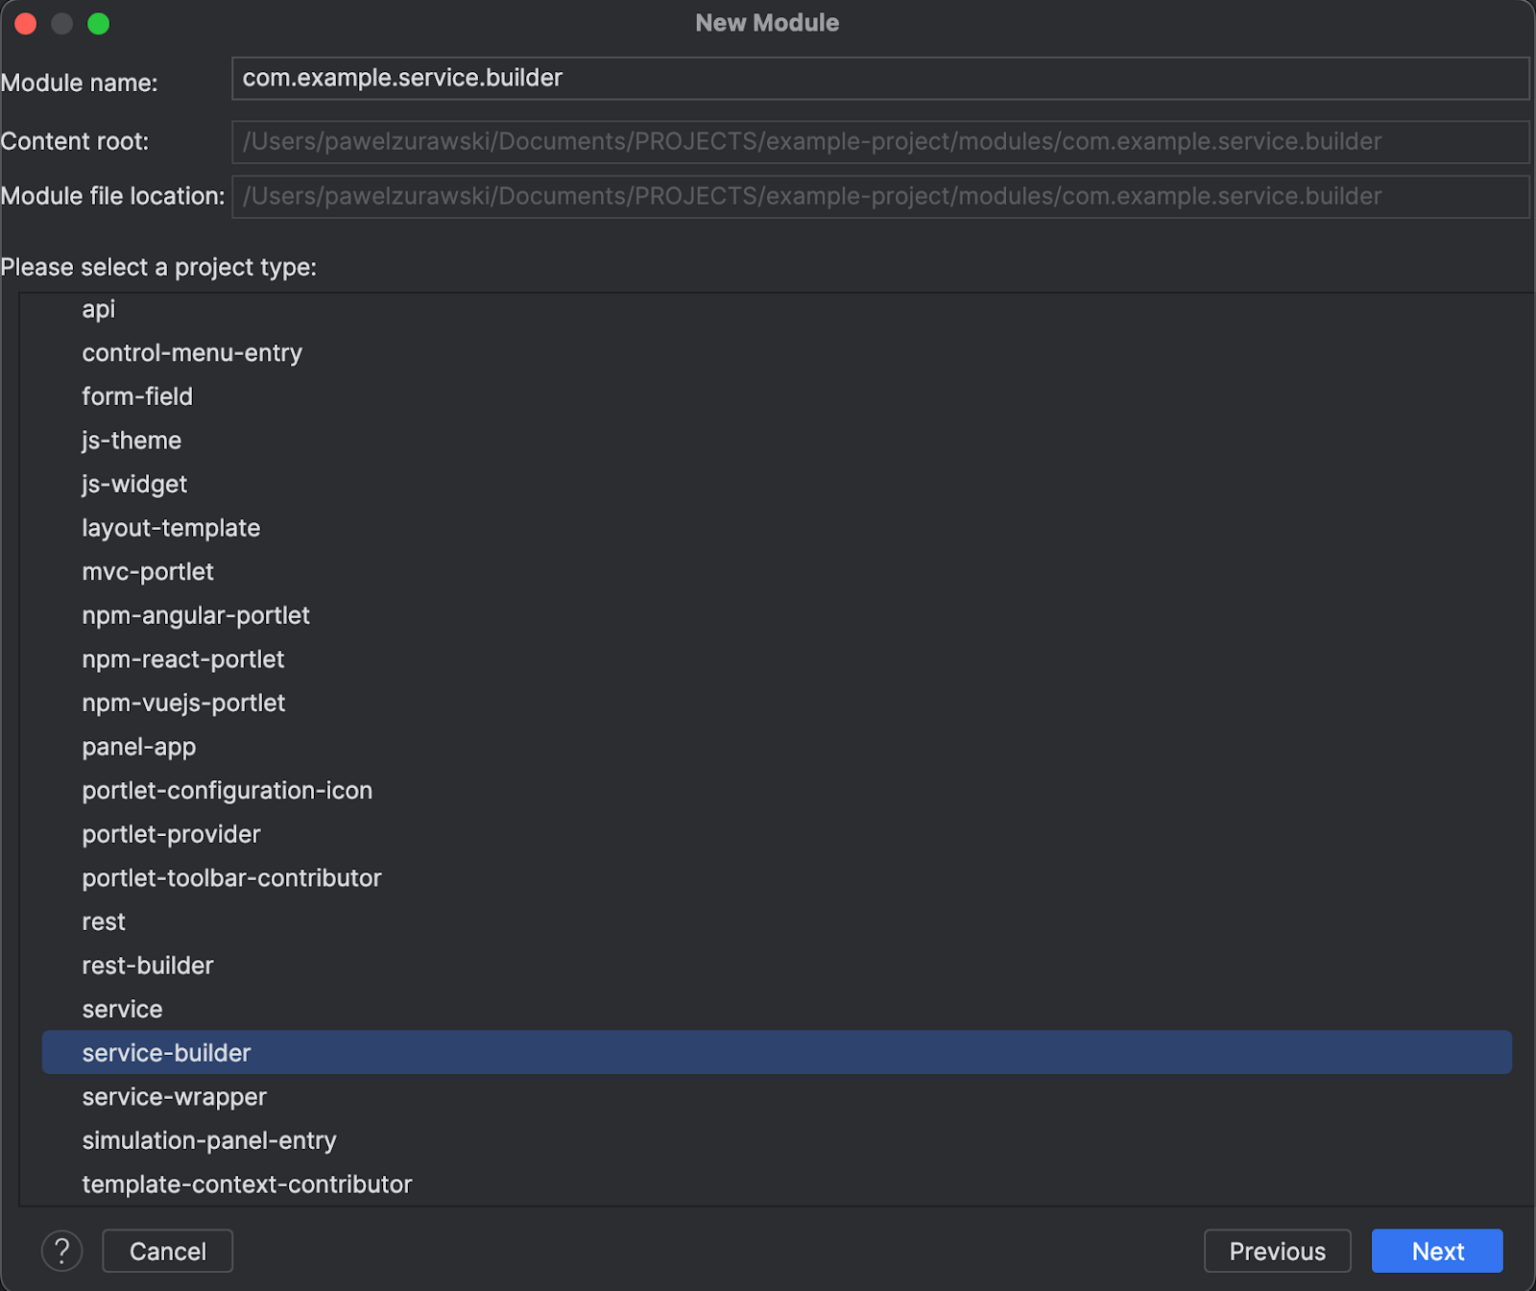Click the Module name input field
Viewport: 1536px width, 1291px height.
point(880,77)
